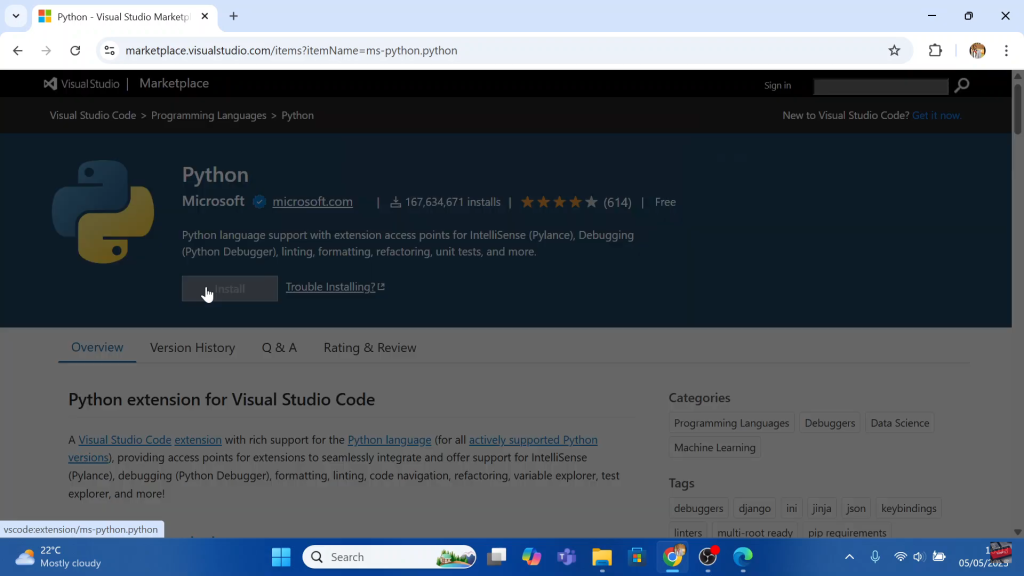The height and width of the screenshot is (576, 1024).
Task: Open weather widget 22°C Mostly cloudy
Action: click(x=57, y=557)
